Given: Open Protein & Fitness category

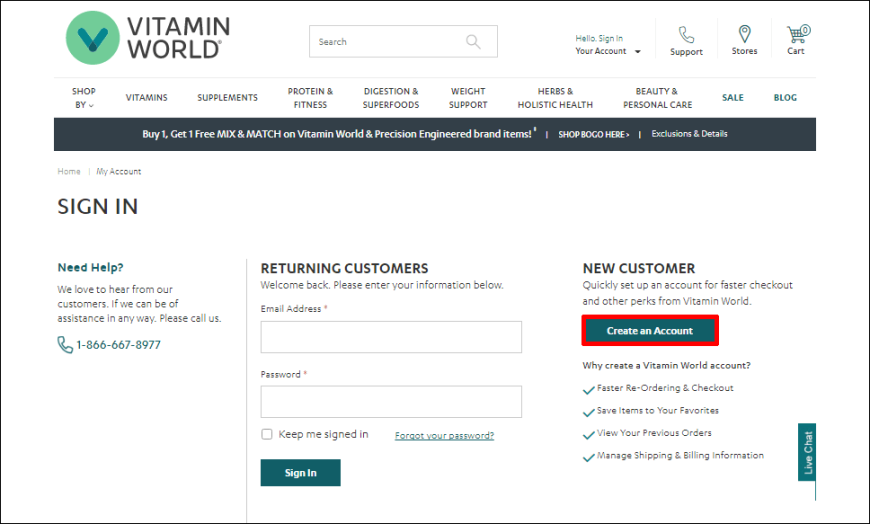Looking at the screenshot, I should 310,98.
